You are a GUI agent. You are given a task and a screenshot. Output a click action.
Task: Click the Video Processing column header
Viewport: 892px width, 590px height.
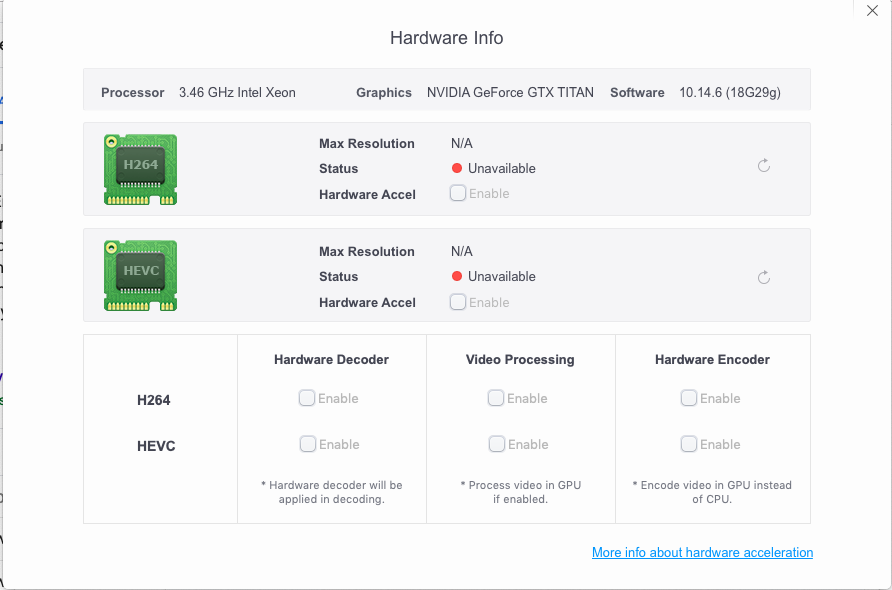tap(520, 360)
